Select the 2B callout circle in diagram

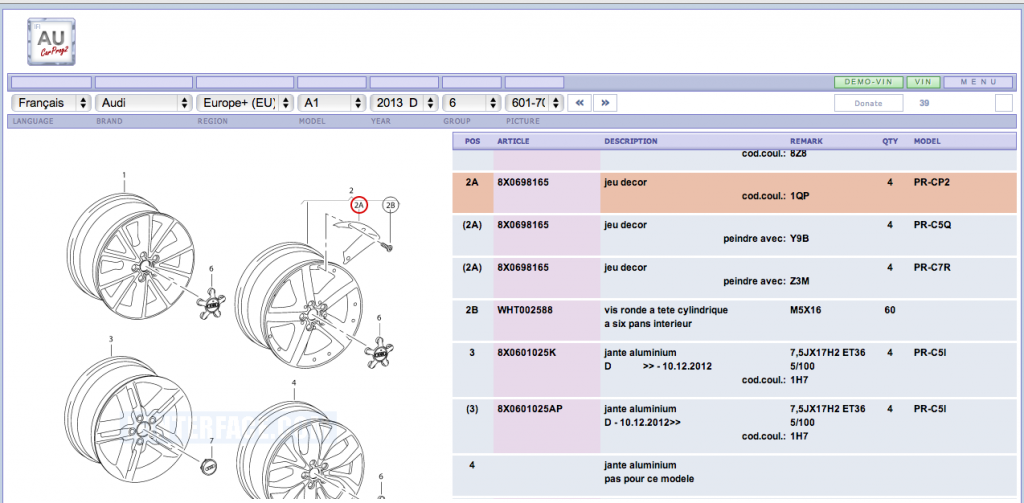(391, 205)
